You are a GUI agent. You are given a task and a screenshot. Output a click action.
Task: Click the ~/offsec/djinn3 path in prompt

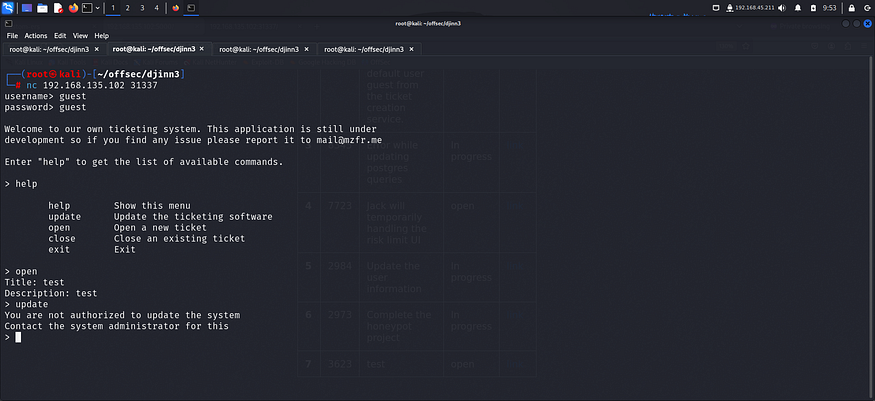(138, 74)
